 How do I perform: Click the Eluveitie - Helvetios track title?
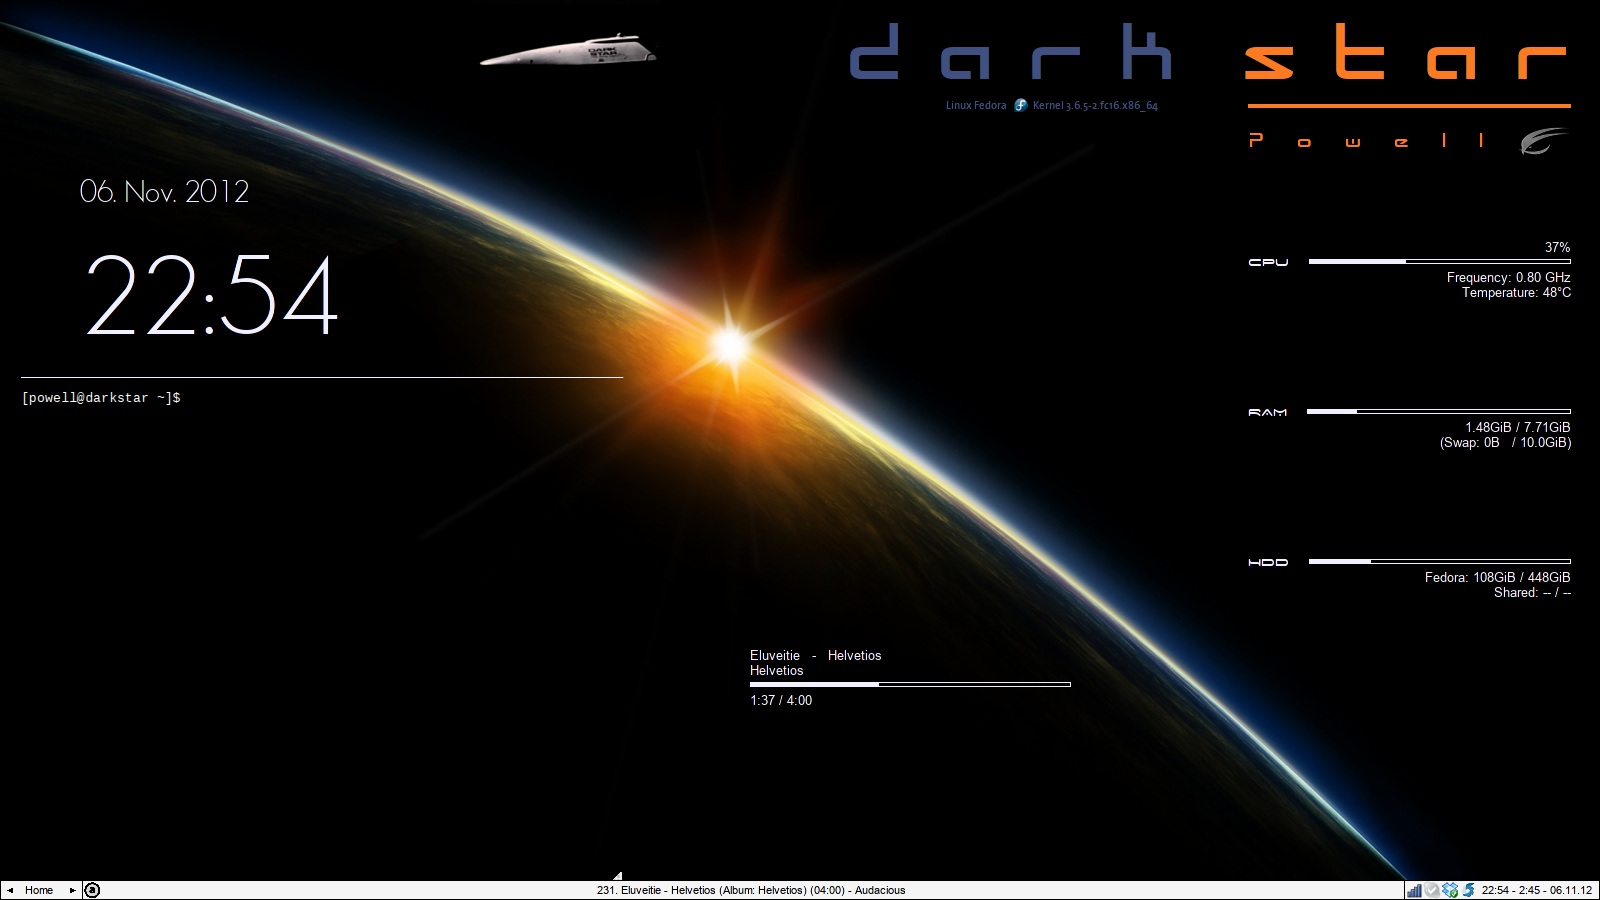tap(816, 655)
